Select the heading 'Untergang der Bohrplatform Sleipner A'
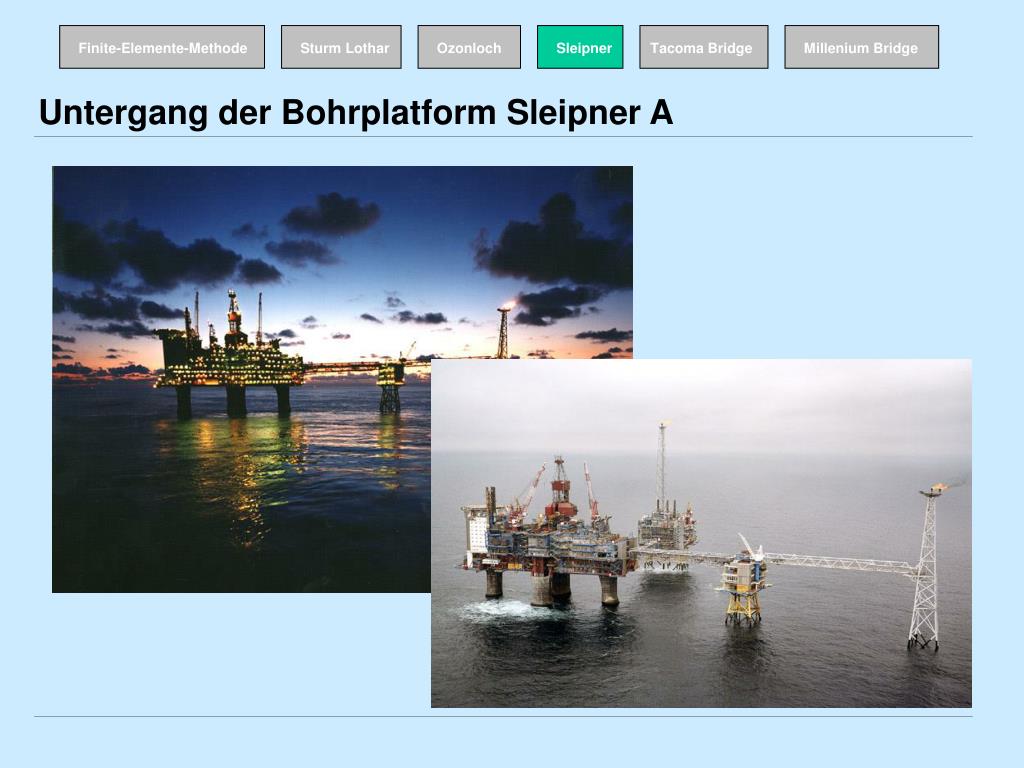The image size is (1024, 768). 356,112
